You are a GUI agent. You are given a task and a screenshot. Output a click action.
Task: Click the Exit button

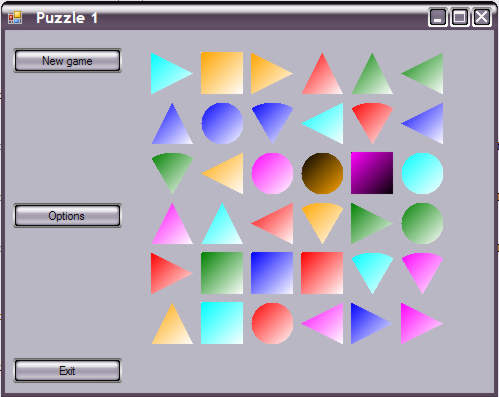tap(67, 370)
